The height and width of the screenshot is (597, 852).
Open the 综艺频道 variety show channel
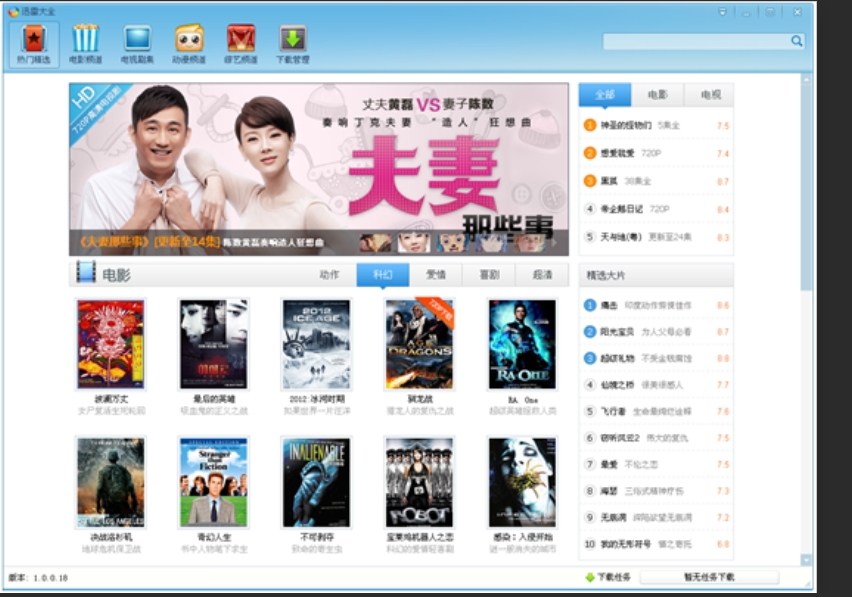coord(241,44)
